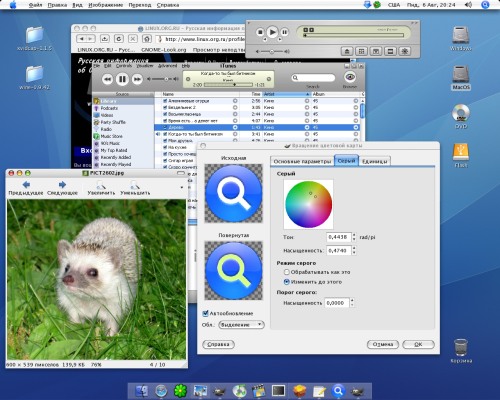
Task: Open the notepad with pencil dock icon
Action: click(x=319, y=391)
